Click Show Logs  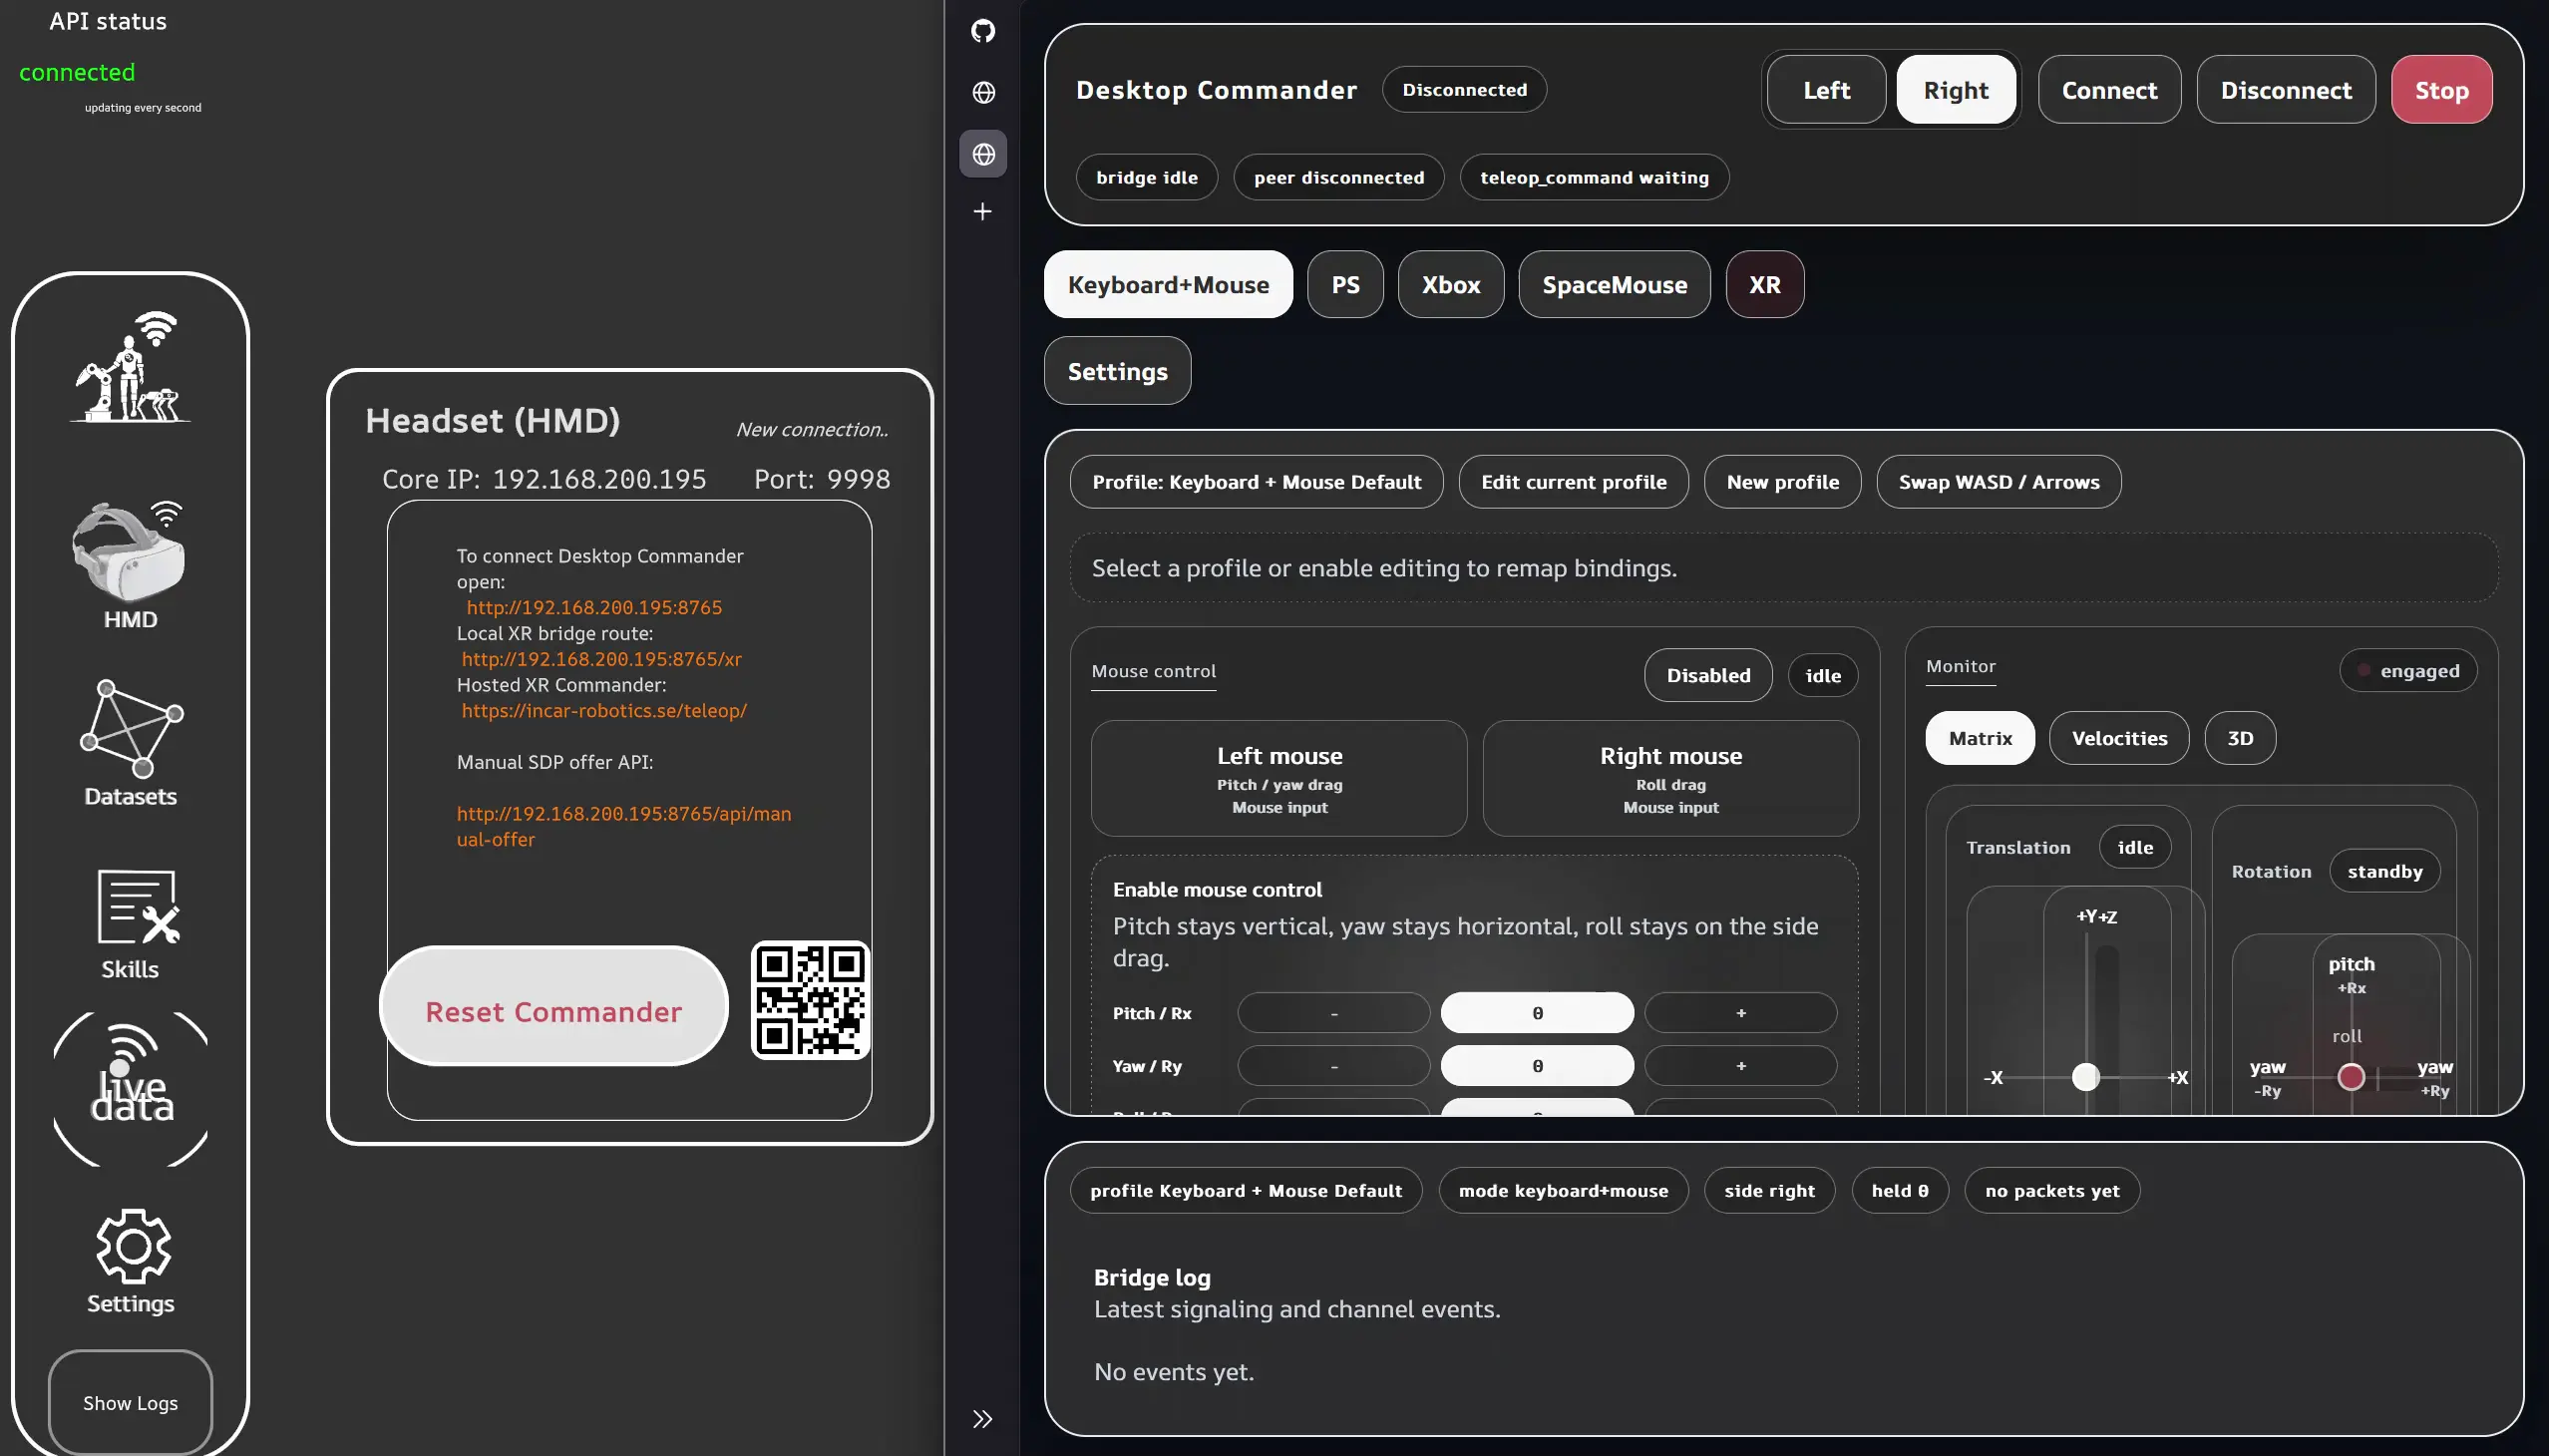coord(130,1402)
